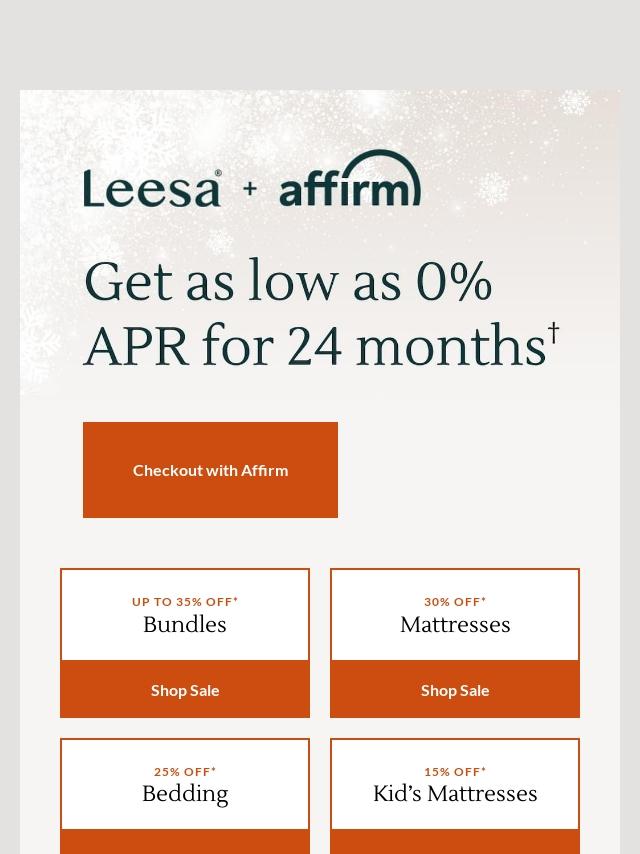Open the Mattresses category title

click(455, 625)
